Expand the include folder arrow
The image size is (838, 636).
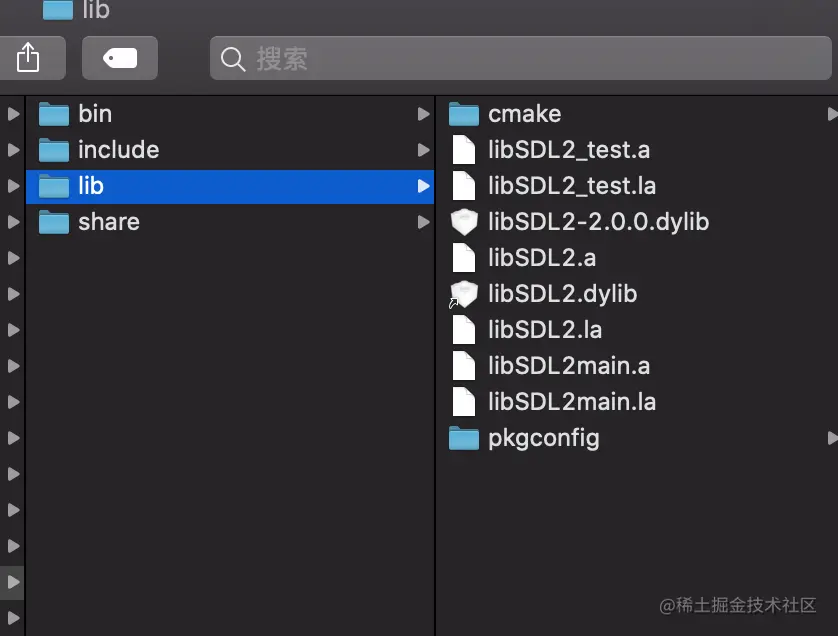point(423,150)
